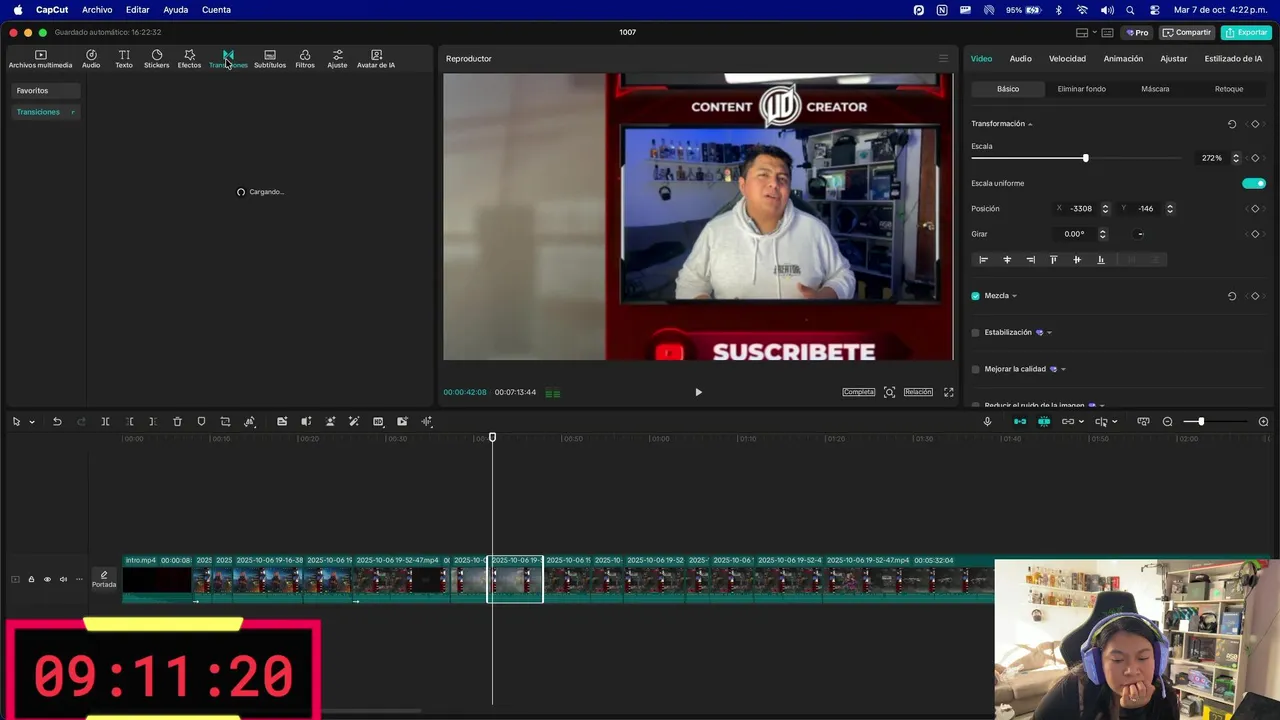This screenshot has height=720, width=1280.
Task: Open the player hamburger menu
Action: pos(943,58)
